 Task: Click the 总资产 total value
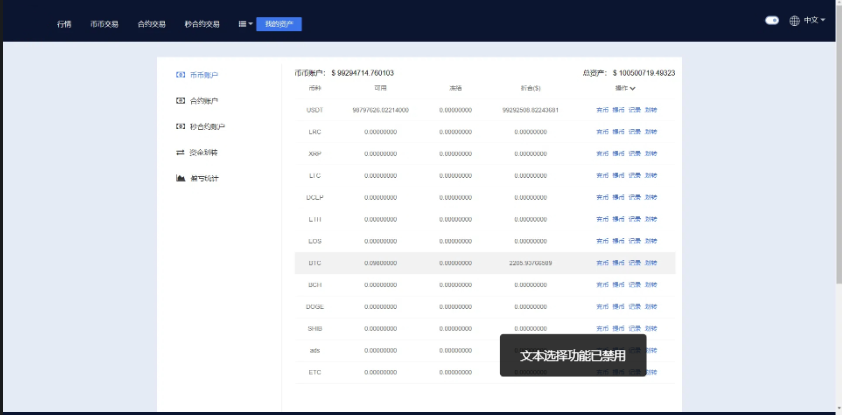point(644,73)
